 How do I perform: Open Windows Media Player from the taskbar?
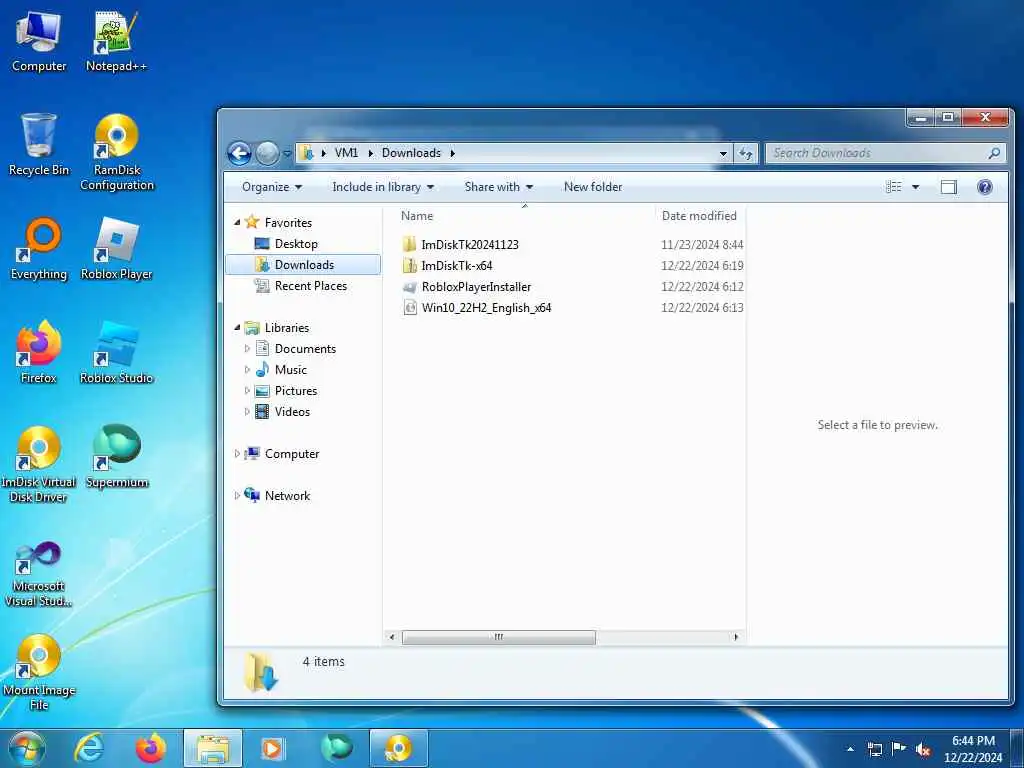click(x=272, y=748)
